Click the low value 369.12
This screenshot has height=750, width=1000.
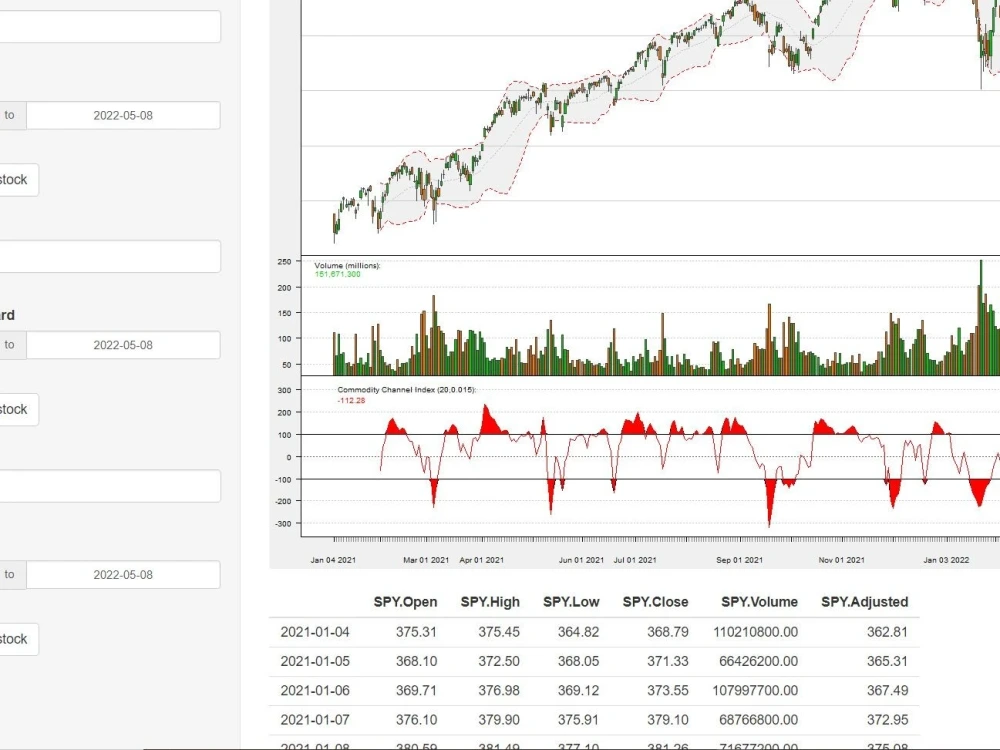click(578, 691)
